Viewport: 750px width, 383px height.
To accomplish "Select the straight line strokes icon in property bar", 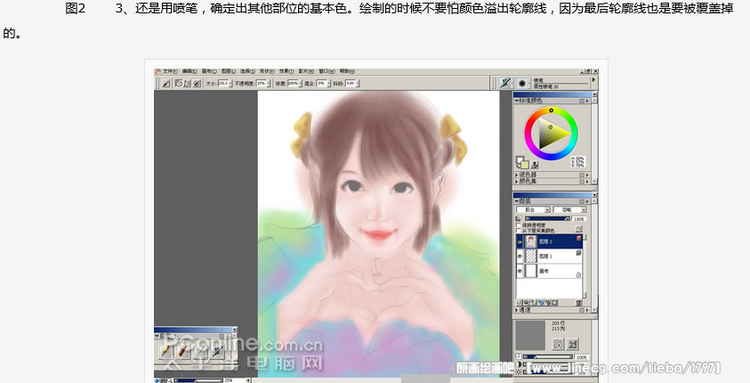I will (188, 83).
